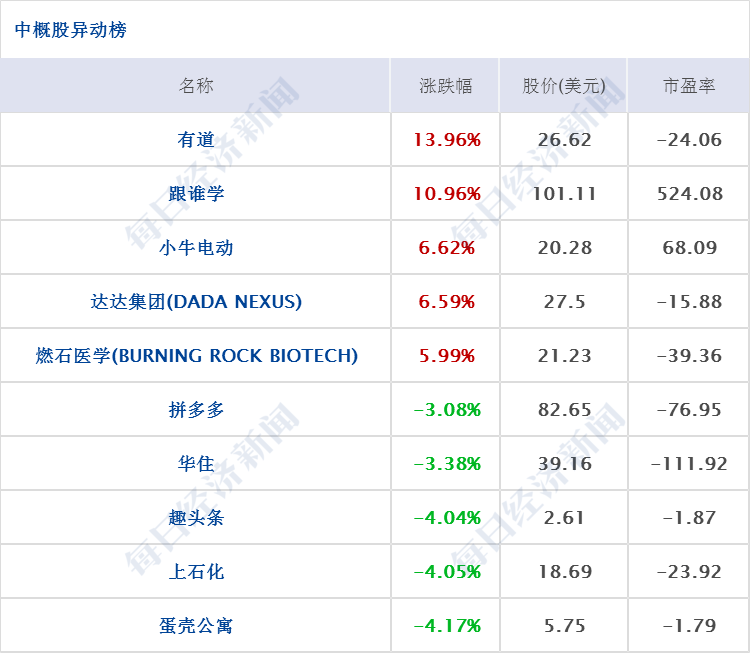This screenshot has width=750, height=653.
Task: Select the 小牛电动 stock link
Action: (196, 248)
